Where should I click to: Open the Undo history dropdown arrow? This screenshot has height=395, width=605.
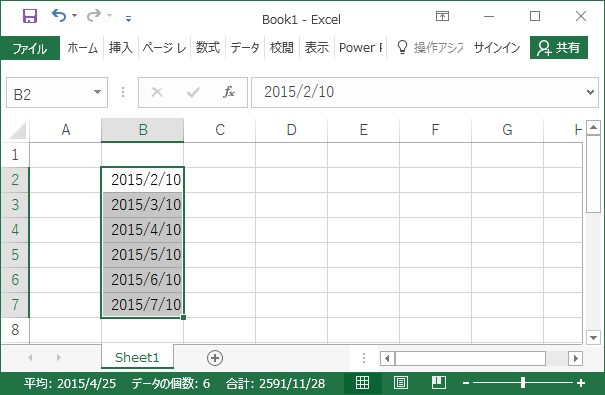74,16
